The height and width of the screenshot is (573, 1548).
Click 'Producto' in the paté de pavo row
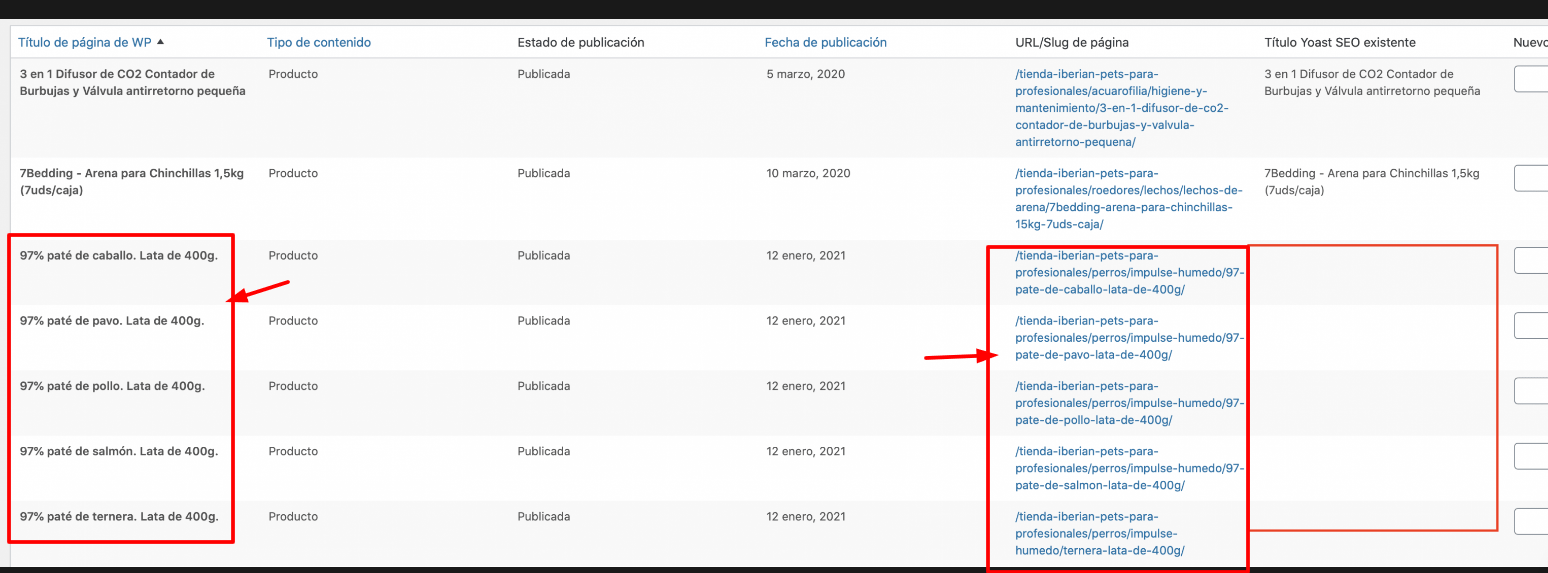click(x=293, y=321)
